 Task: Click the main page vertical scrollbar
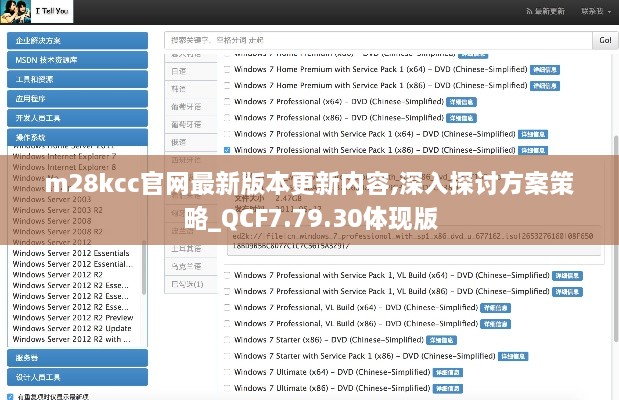pos(616,238)
